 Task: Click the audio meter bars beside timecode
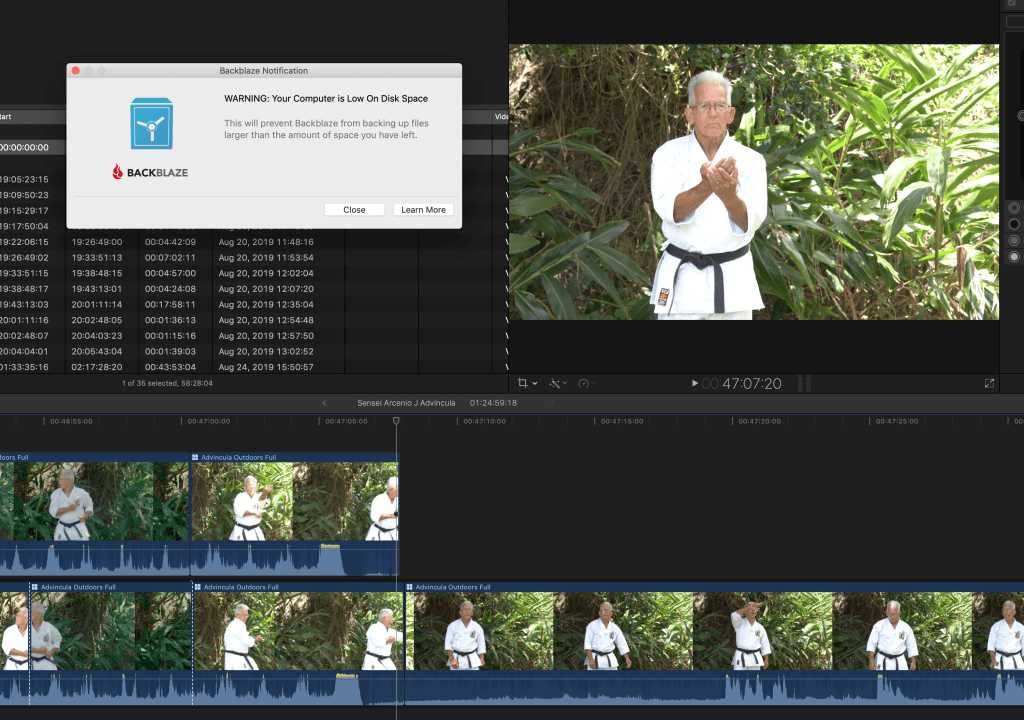(804, 384)
